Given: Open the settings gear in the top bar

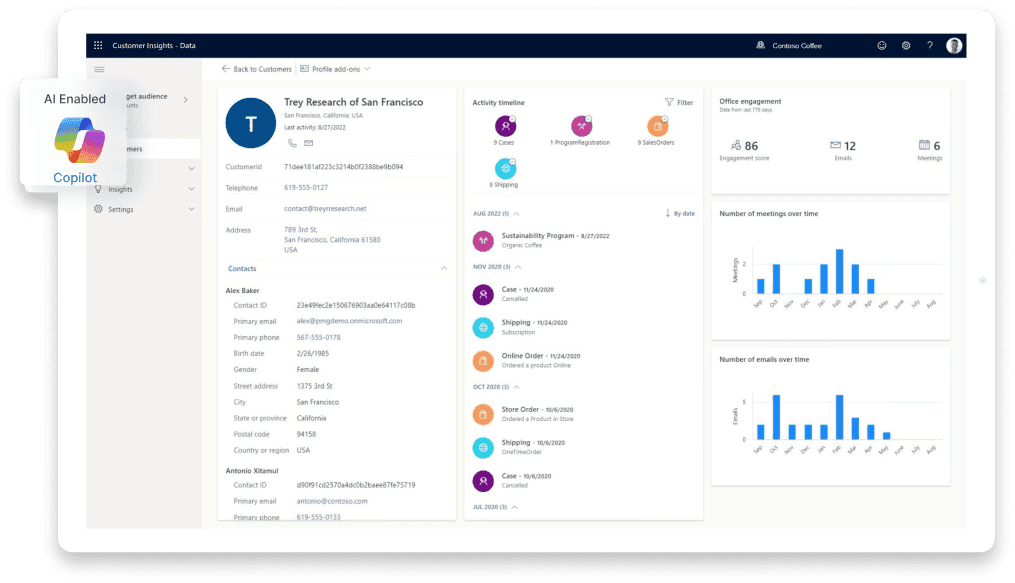Looking at the screenshot, I should (906, 45).
